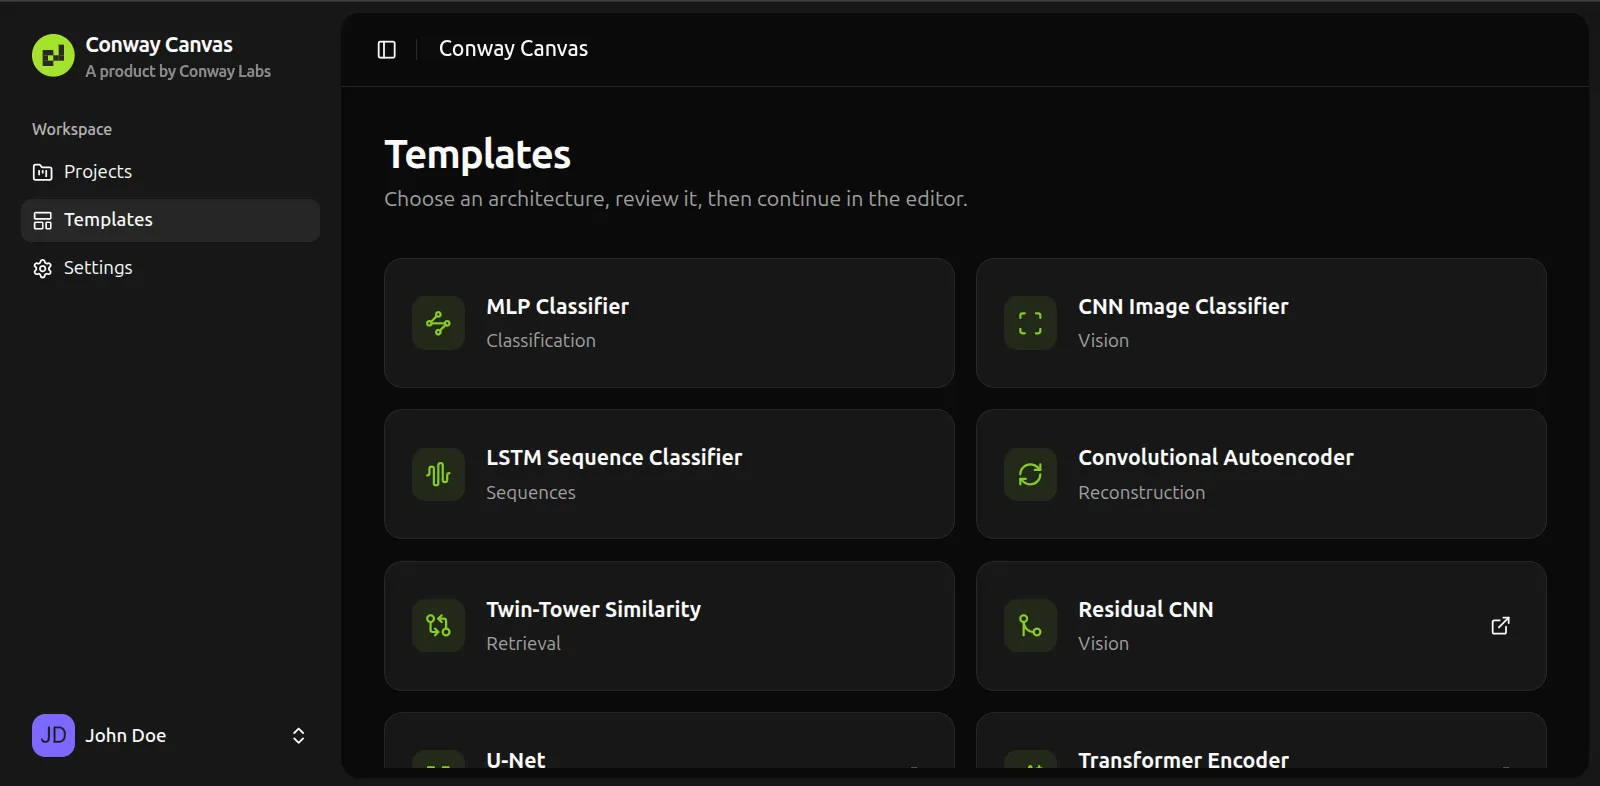Open Residual CNN via external link icon
The width and height of the screenshot is (1600, 786).
click(1500, 626)
